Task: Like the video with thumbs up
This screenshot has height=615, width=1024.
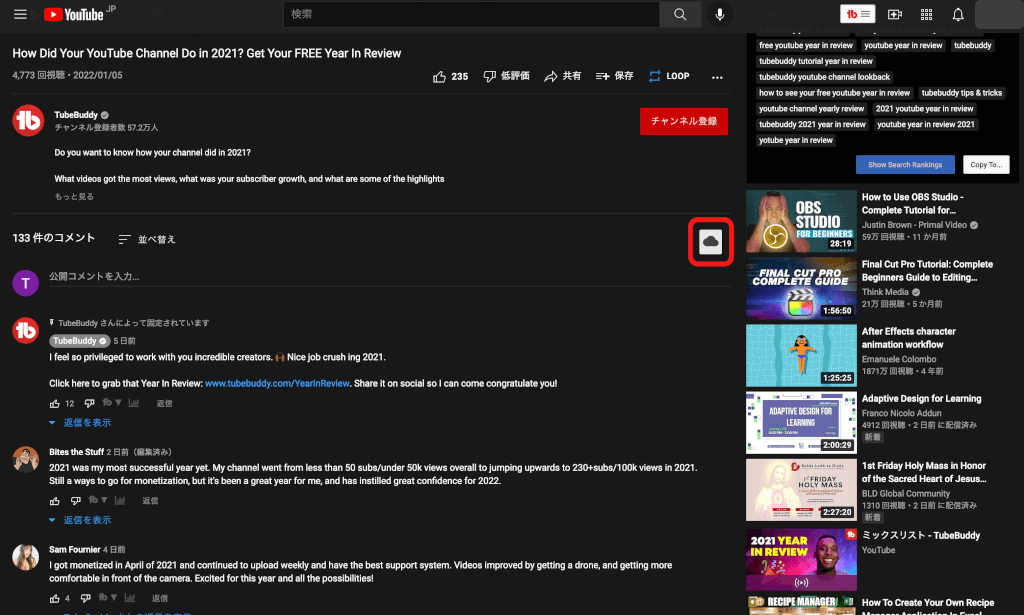Action: click(450, 76)
